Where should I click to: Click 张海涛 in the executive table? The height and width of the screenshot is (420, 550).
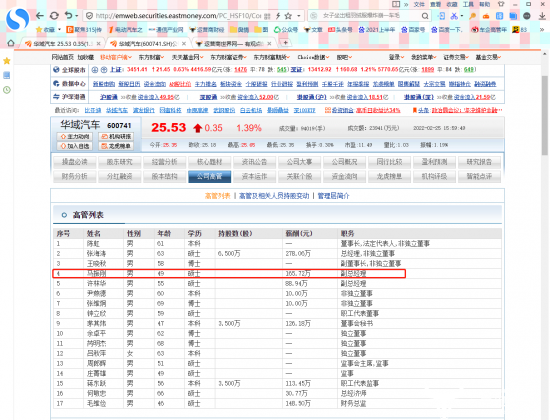96,253
